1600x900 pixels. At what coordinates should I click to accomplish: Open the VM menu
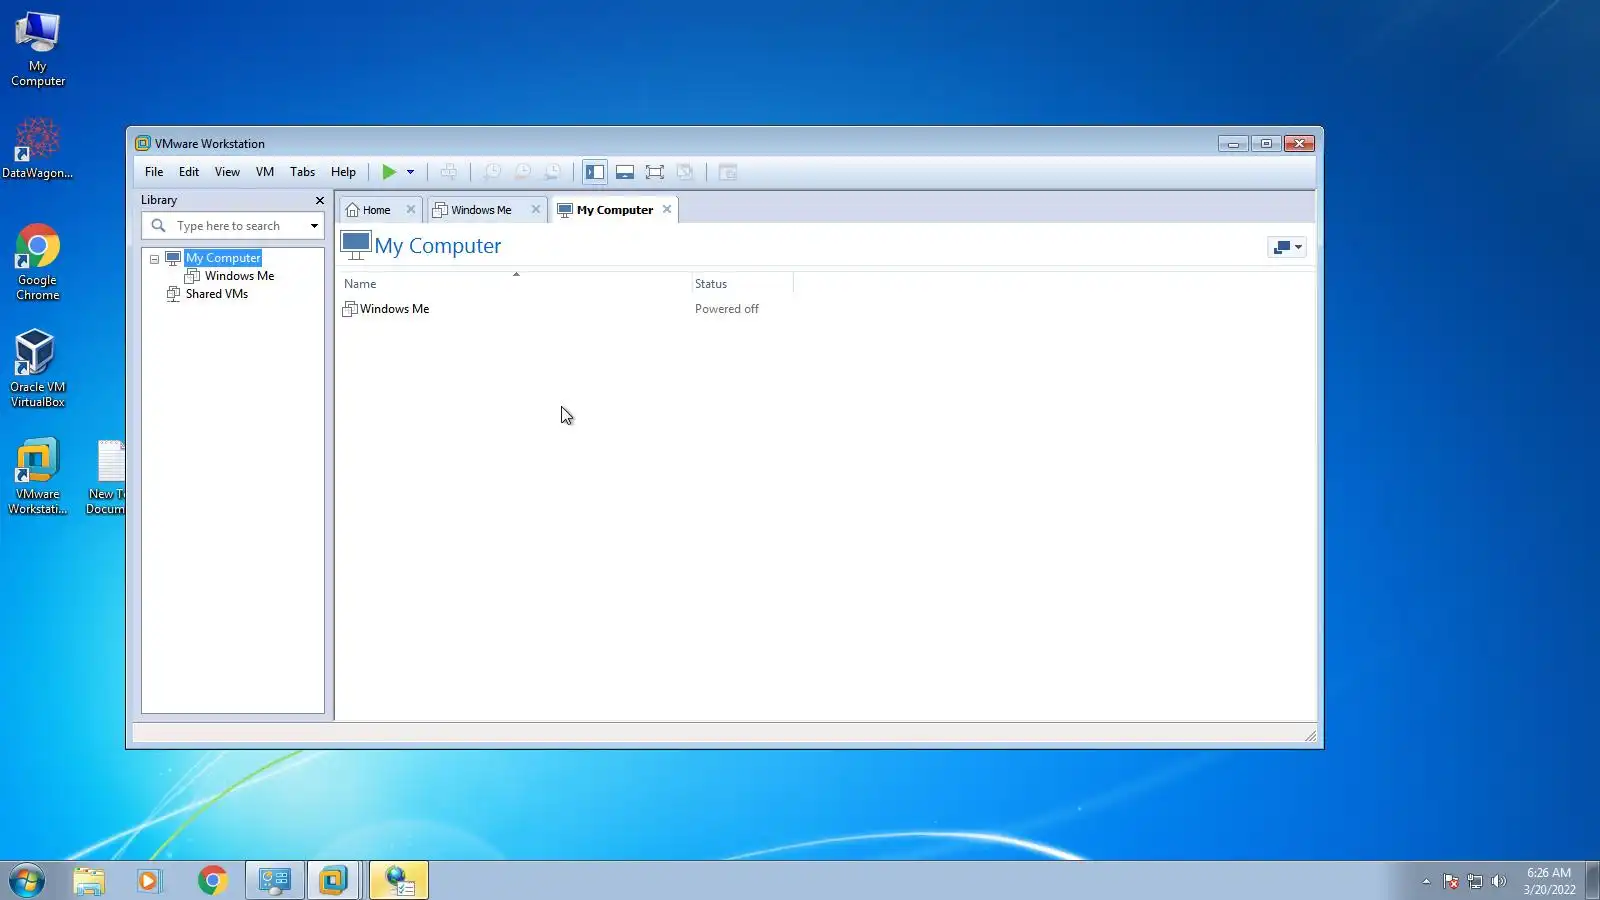265,172
